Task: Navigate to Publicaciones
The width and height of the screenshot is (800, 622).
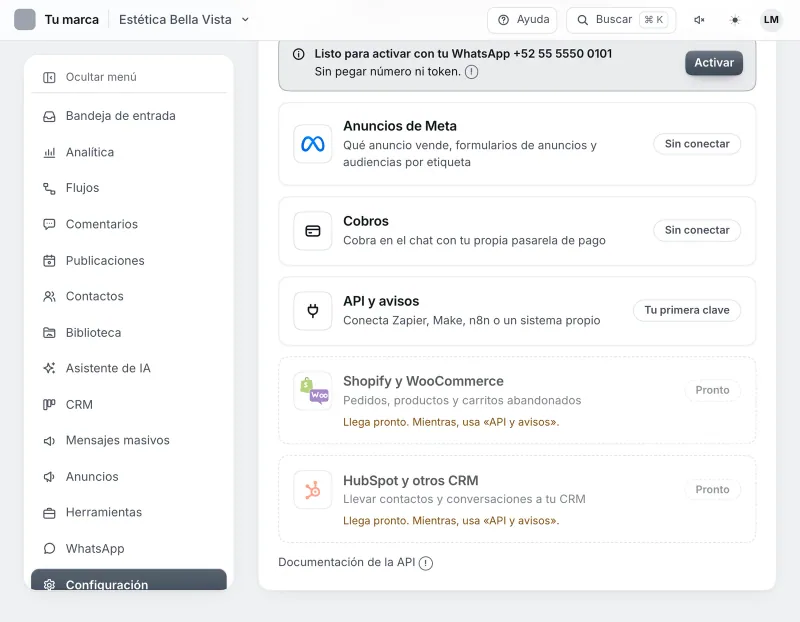Action: click(129, 261)
